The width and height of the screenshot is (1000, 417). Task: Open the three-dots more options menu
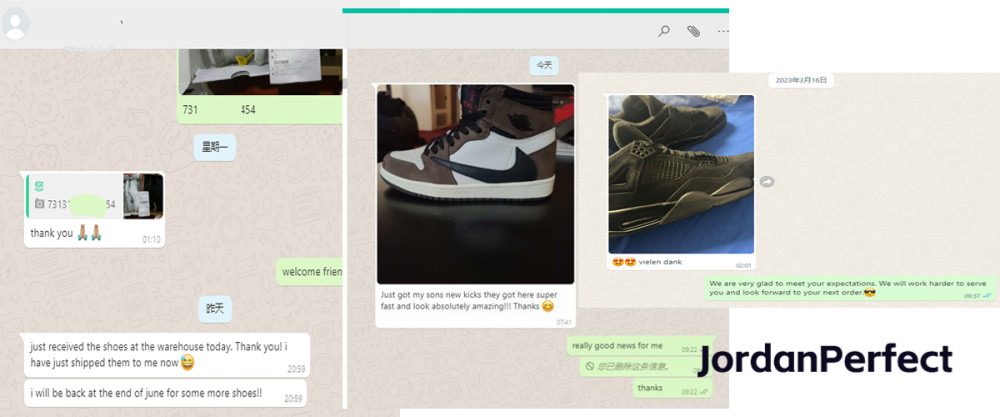pyautogui.click(x=723, y=31)
